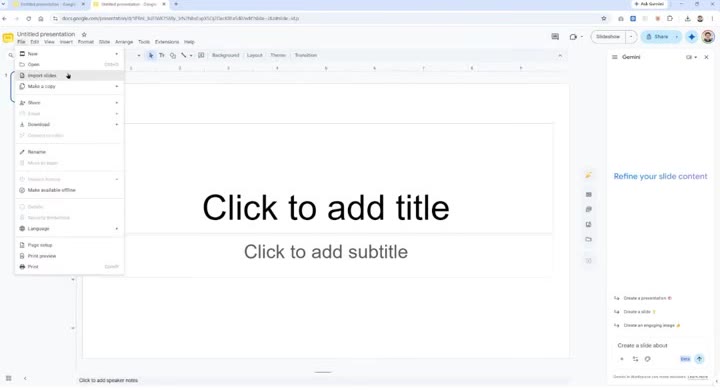Submit the Gemini prompt with the arrow
The width and height of the screenshot is (720, 390).
click(x=699, y=359)
